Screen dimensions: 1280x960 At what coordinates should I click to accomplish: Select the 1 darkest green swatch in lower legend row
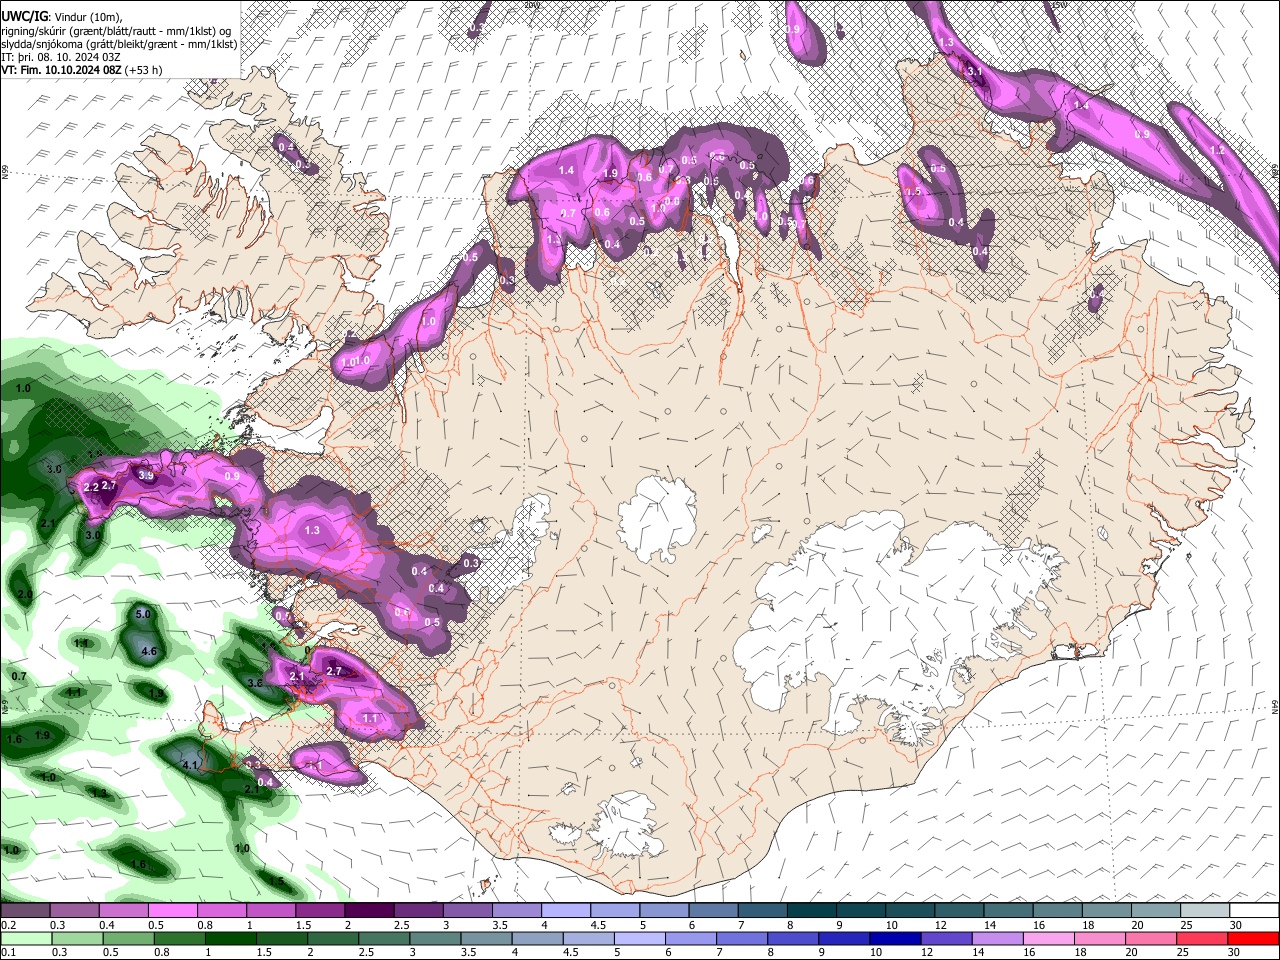[x=230, y=938]
